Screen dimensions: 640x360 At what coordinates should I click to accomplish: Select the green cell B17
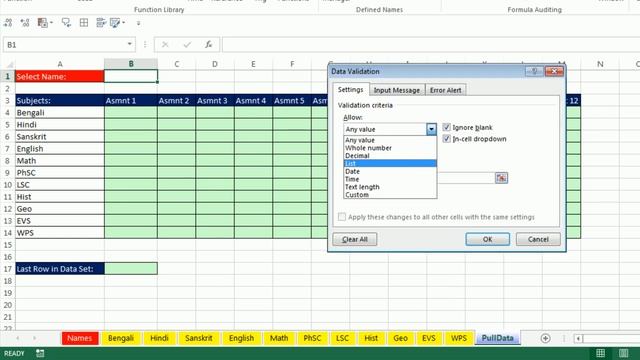[x=131, y=269]
